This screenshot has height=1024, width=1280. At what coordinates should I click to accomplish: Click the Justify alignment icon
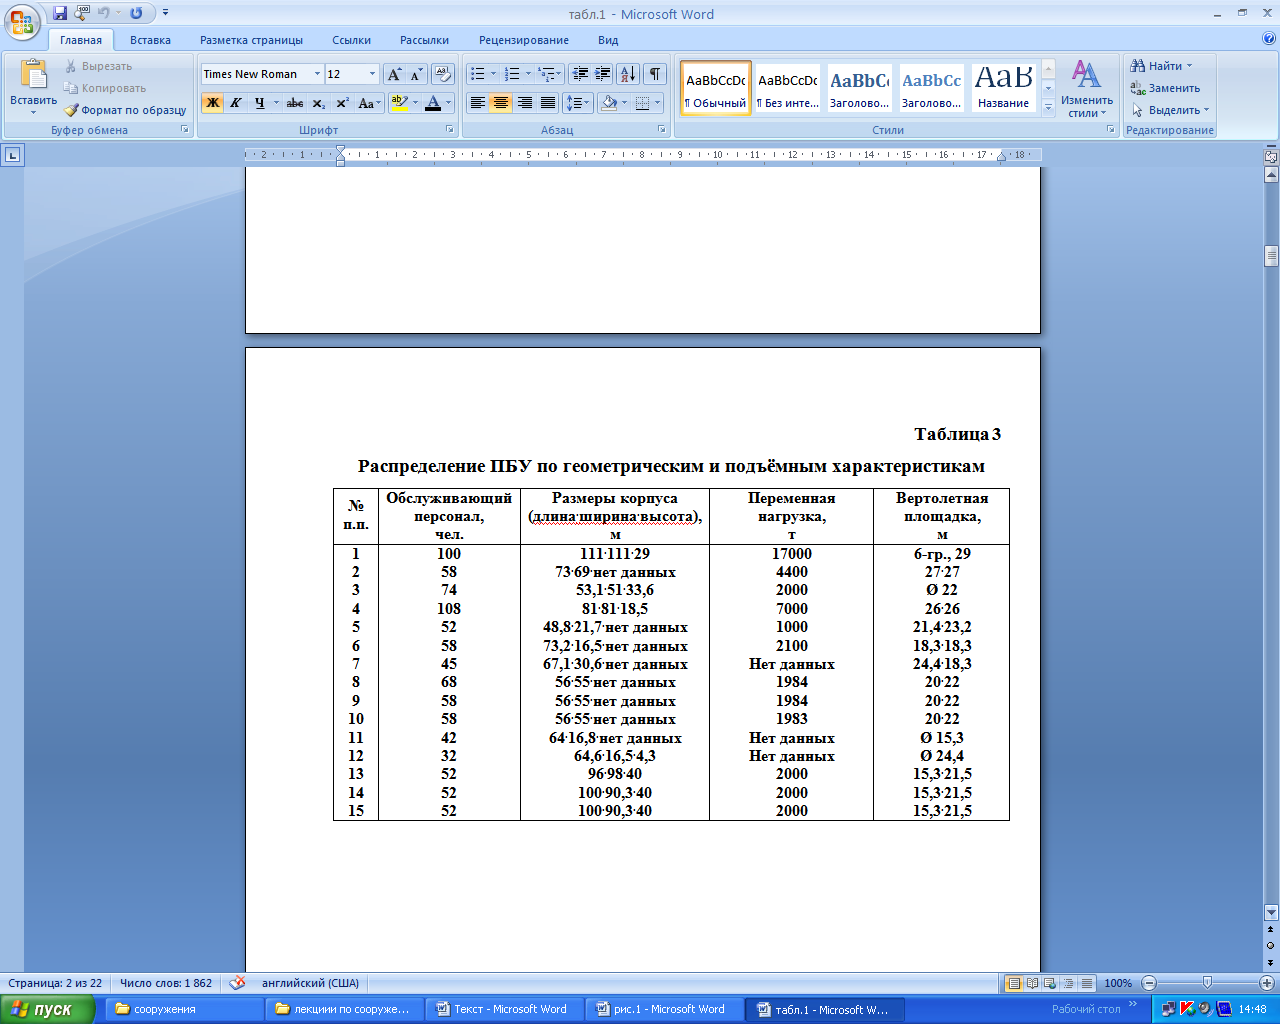(548, 103)
